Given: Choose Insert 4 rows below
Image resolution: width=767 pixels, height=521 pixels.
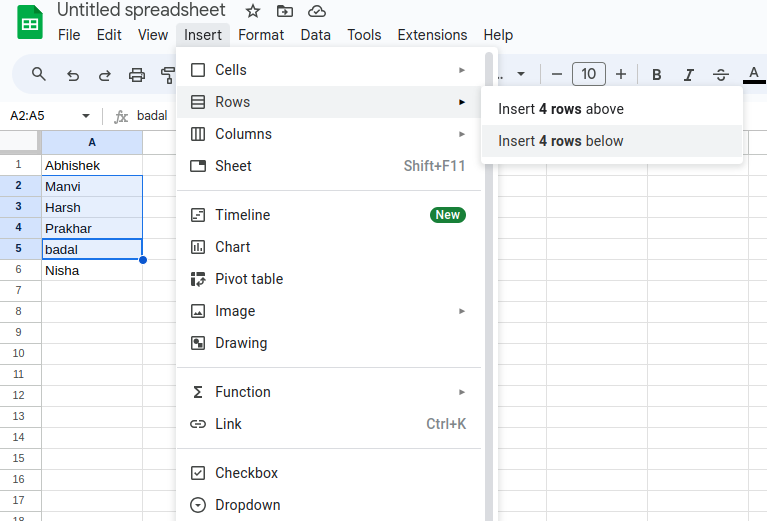Looking at the screenshot, I should [x=561, y=141].
